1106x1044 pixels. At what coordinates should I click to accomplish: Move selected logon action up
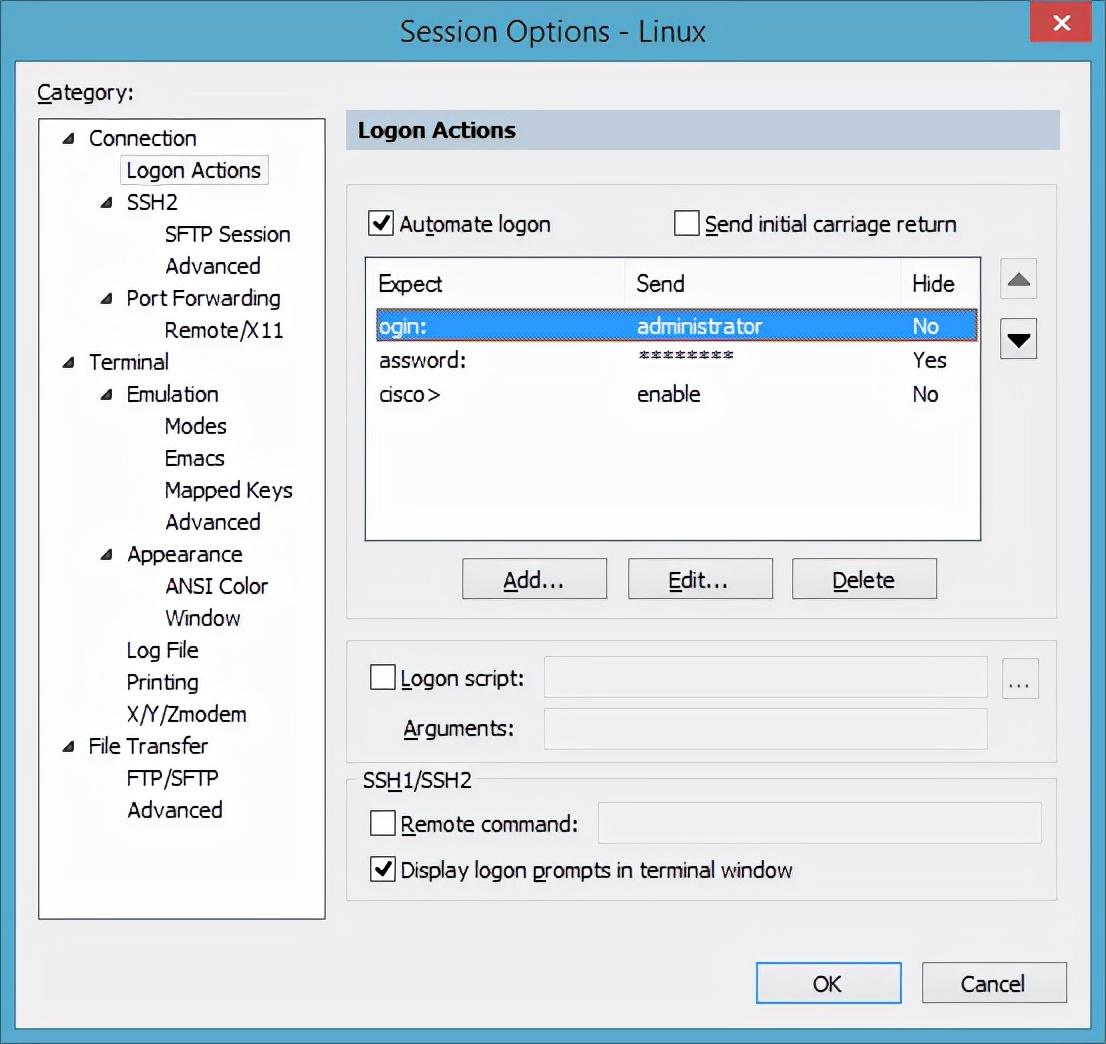click(1018, 279)
